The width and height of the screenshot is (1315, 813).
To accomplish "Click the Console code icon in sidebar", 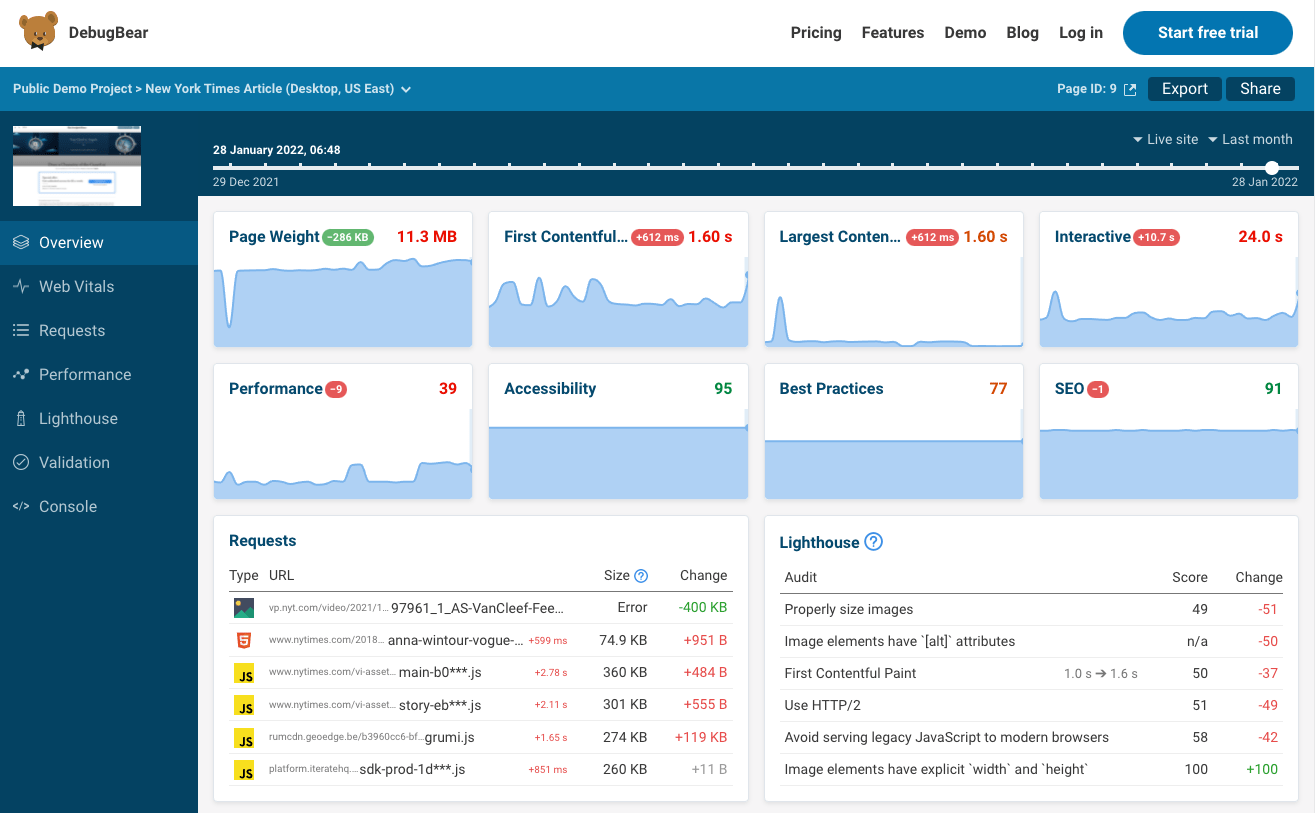I will (x=20, y=506).
